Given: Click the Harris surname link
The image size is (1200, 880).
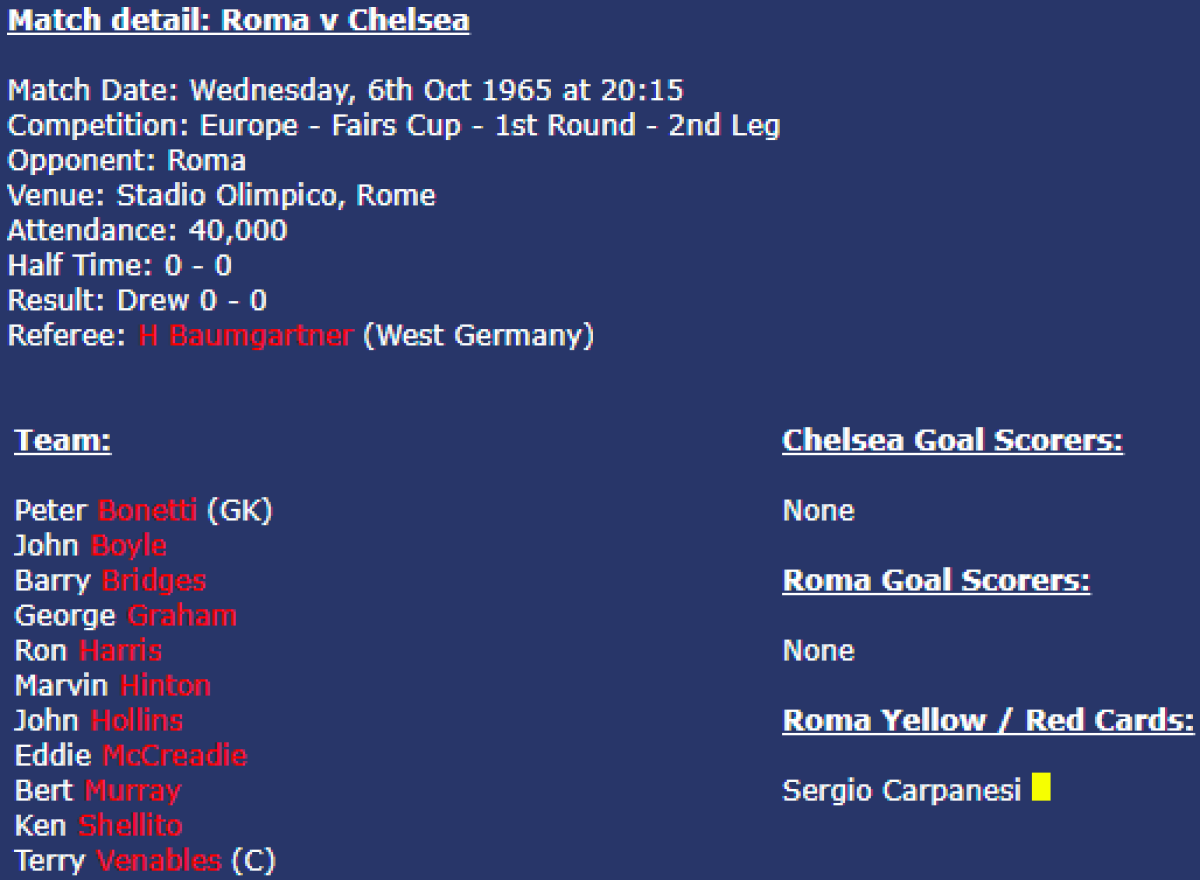Looking at the screenshot, I should click(120, 651).
